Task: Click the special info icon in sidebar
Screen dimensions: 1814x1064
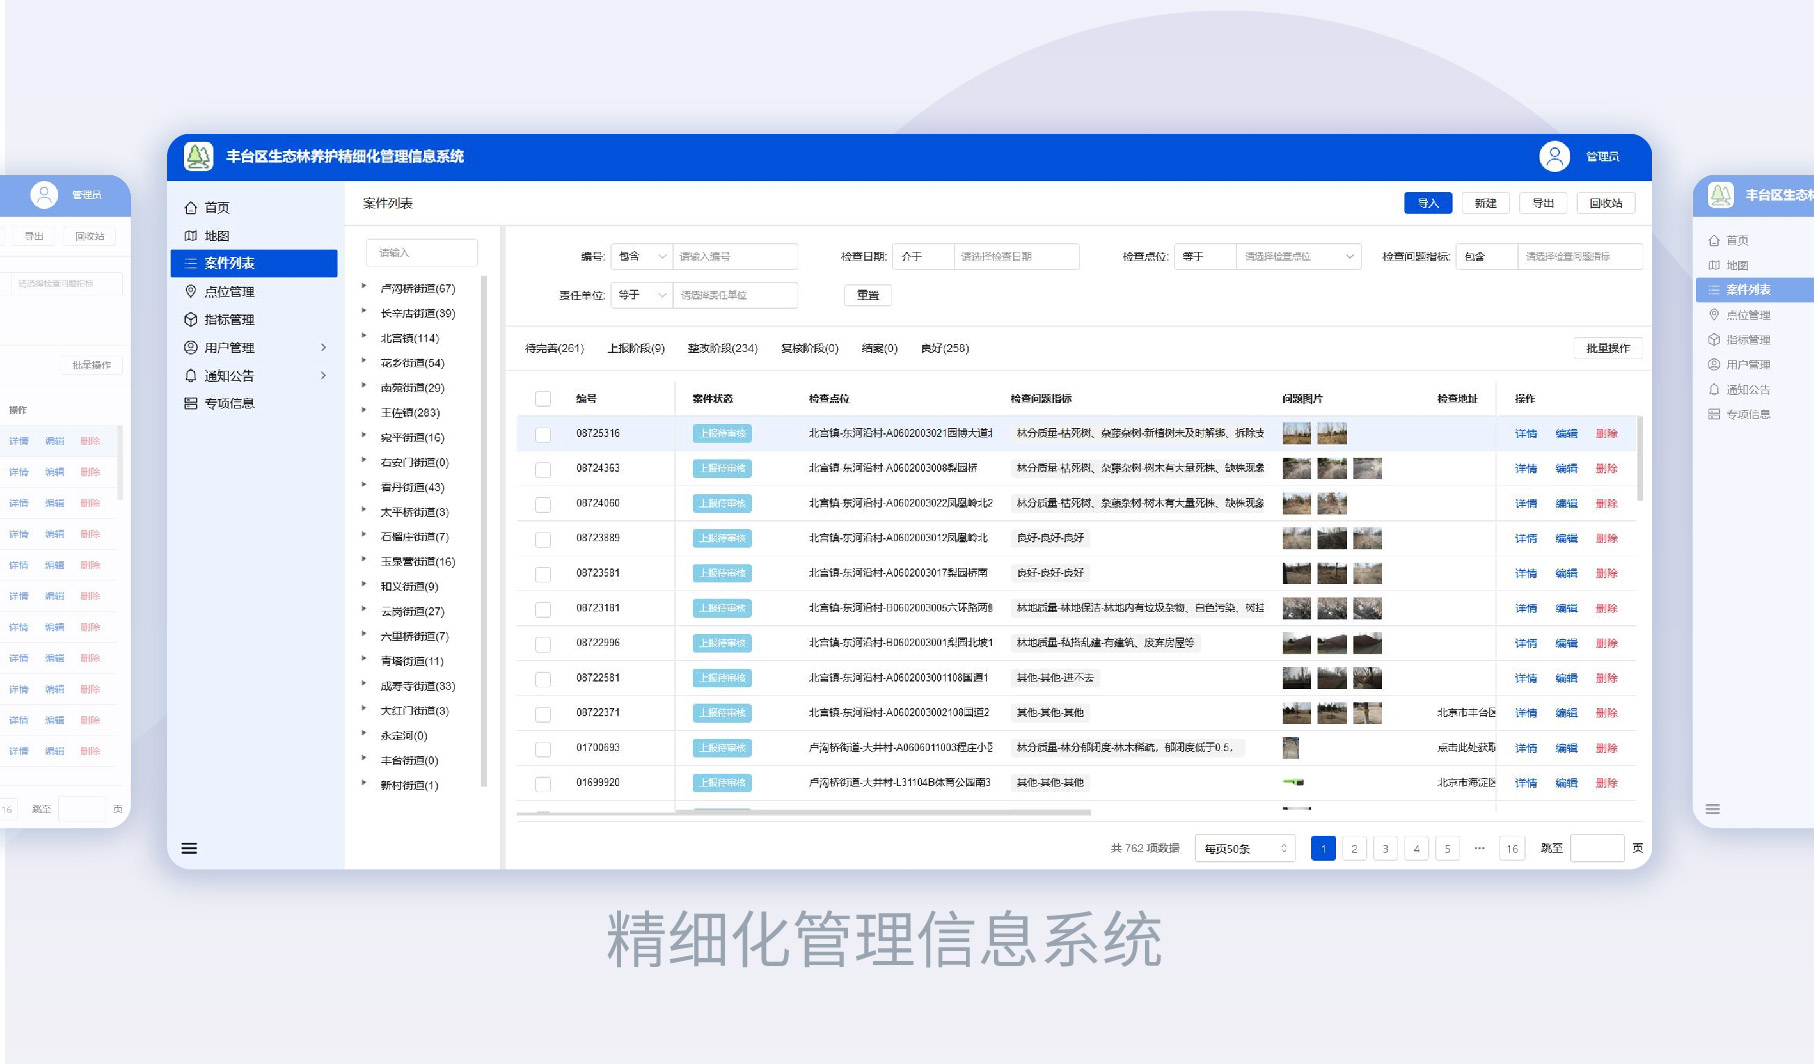Action: click(191, 403)
